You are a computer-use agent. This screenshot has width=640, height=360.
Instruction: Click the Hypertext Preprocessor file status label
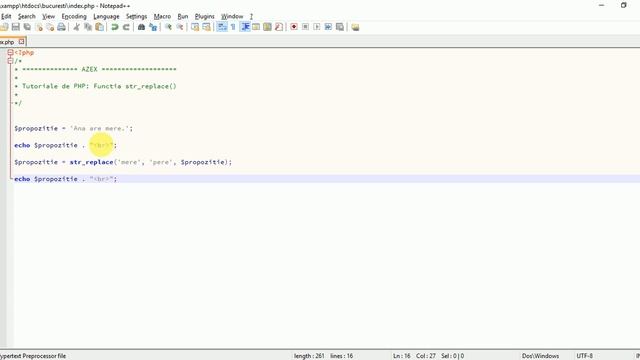click(33, 356)
